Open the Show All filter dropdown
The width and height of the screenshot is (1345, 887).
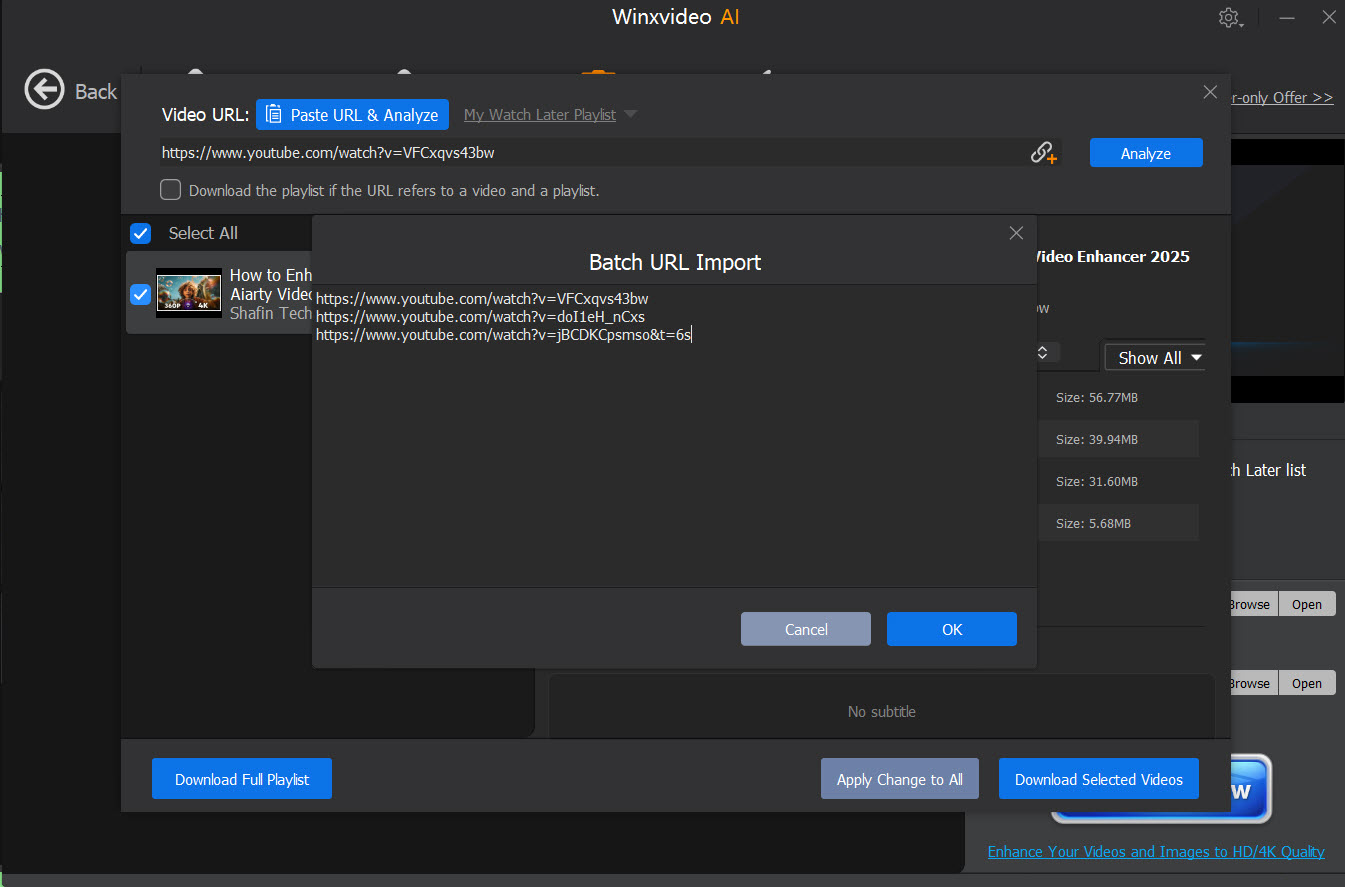(x=1150, y=357)
